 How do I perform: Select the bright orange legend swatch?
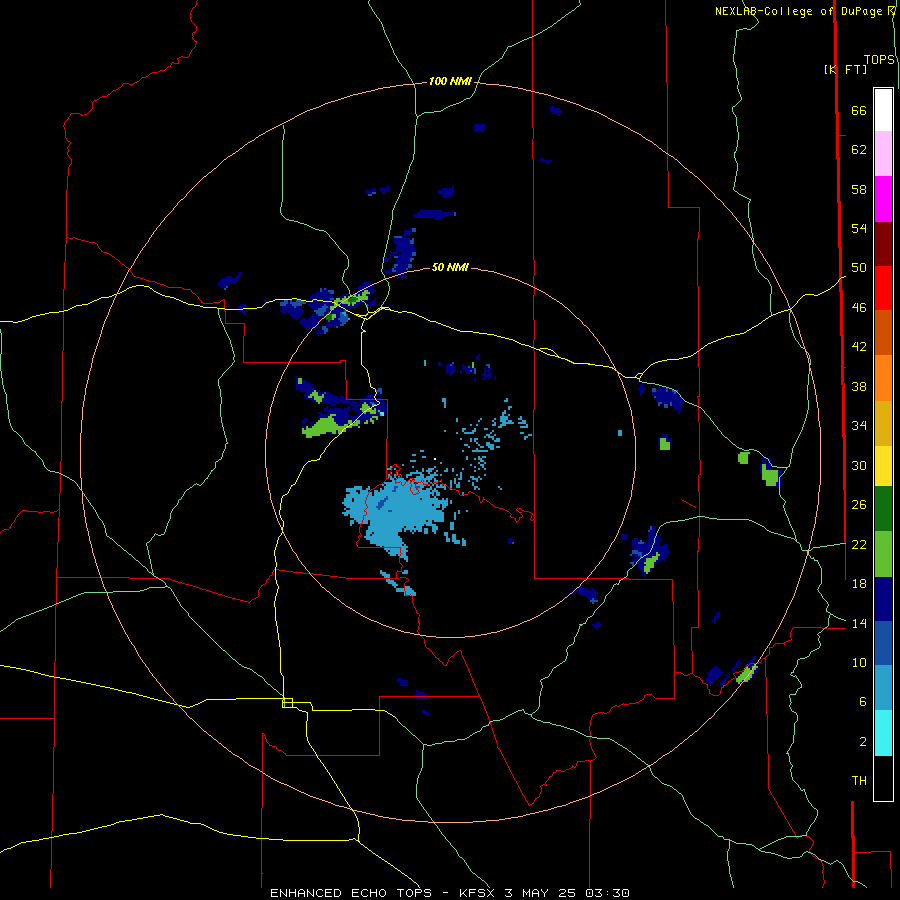(883, 378)
